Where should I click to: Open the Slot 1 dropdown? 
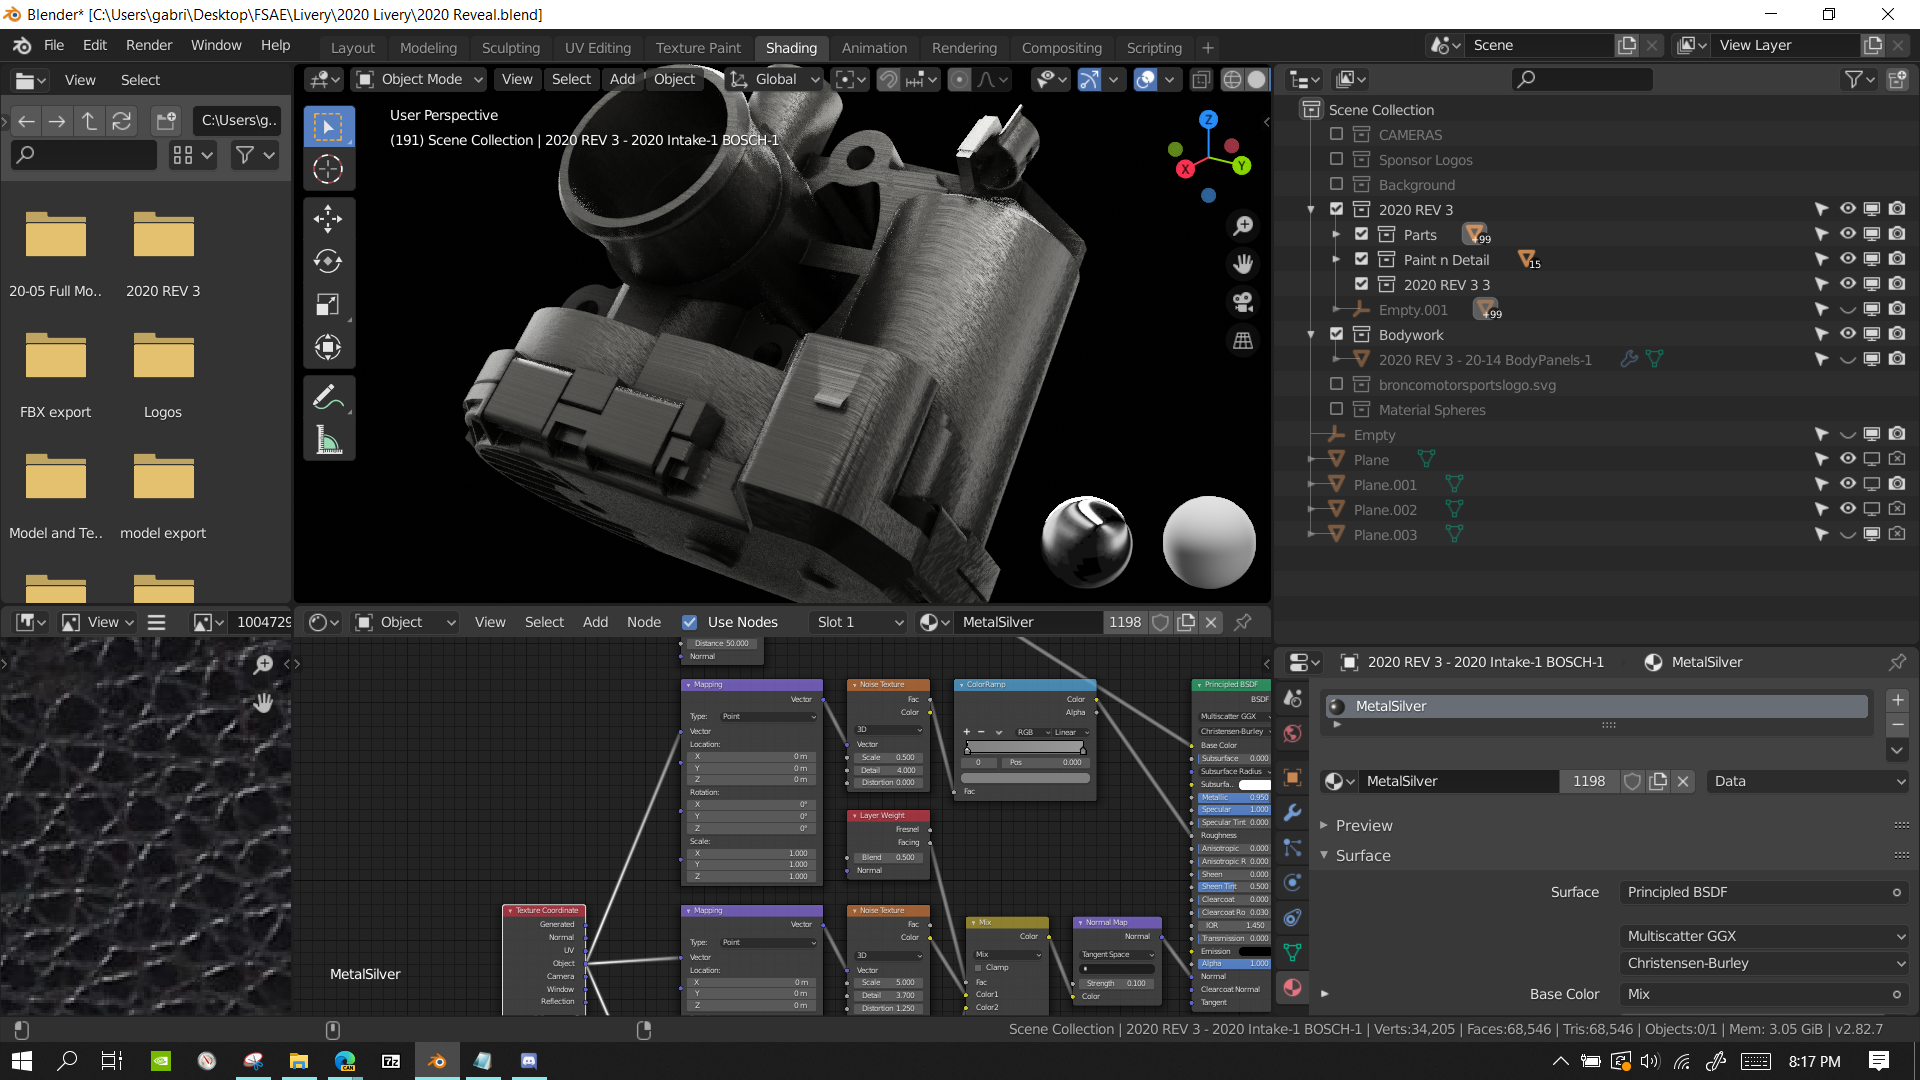tap(858, 622)
